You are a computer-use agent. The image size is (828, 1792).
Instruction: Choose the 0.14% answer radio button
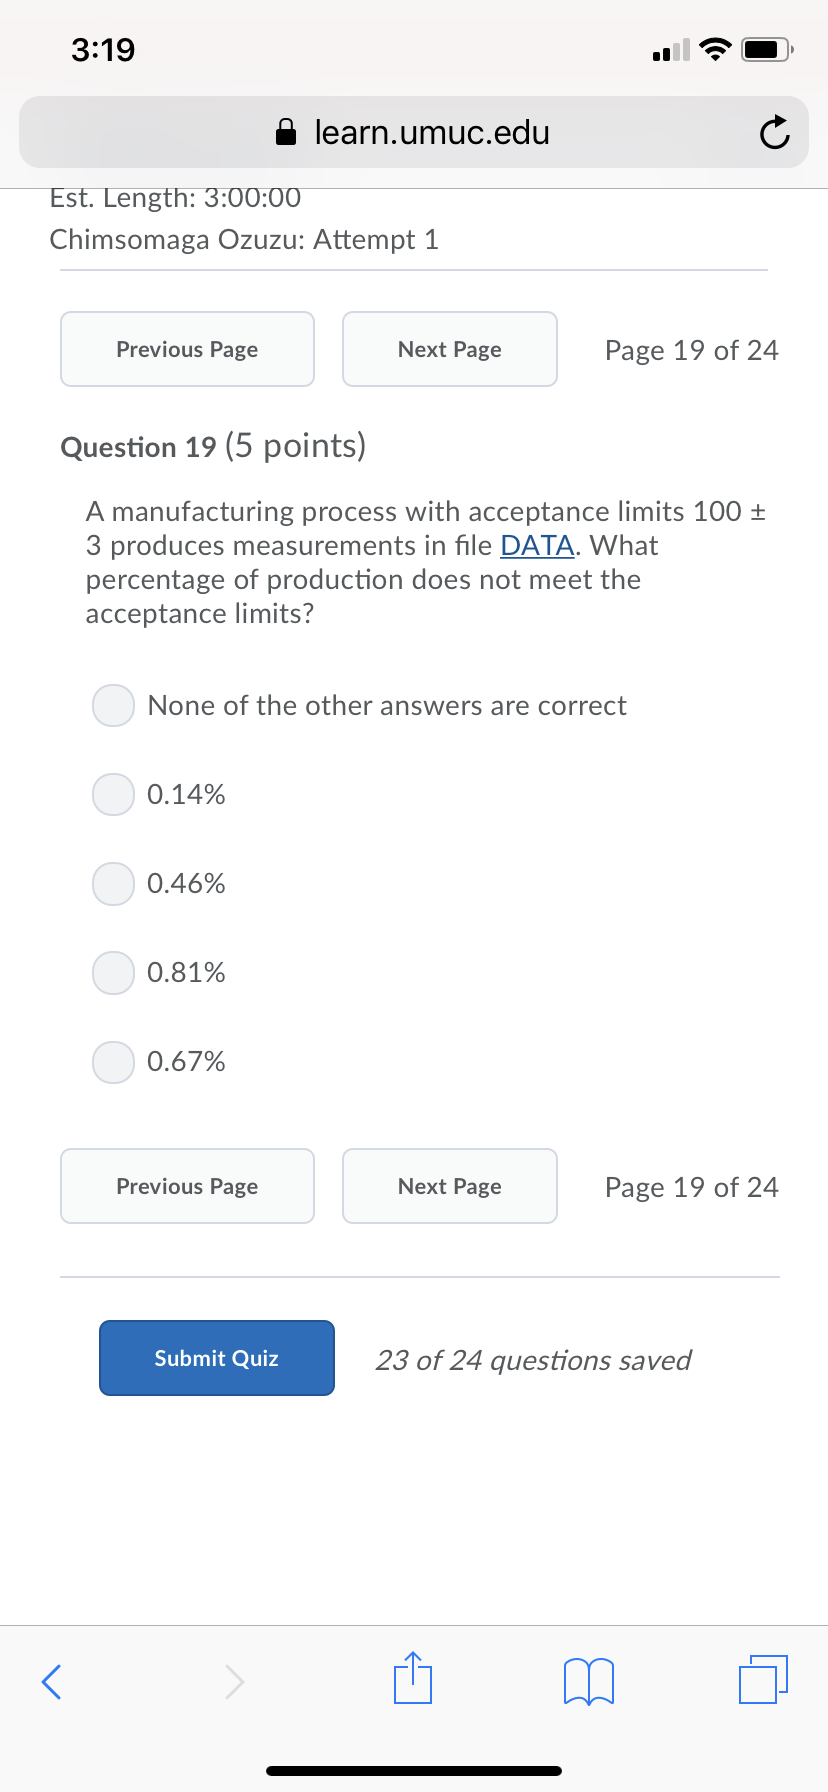pyautogui.click(x=114, y=794)
